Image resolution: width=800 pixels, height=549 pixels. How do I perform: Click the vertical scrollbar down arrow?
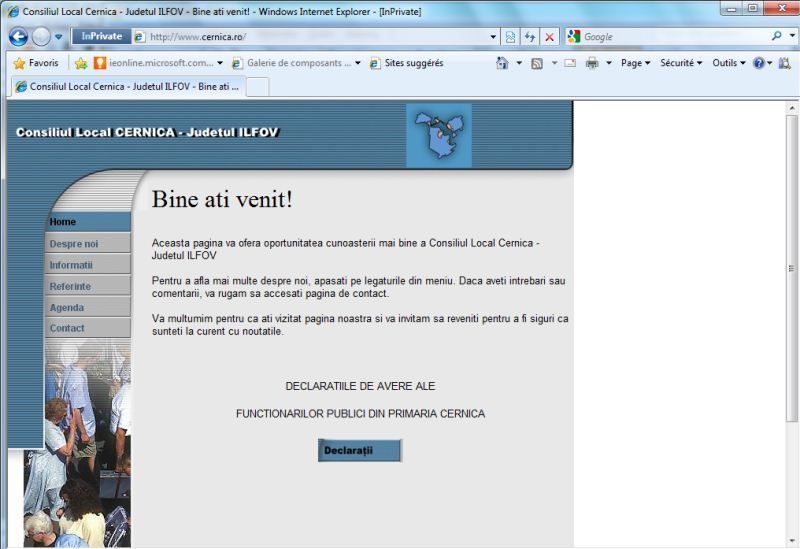point(792,540)
